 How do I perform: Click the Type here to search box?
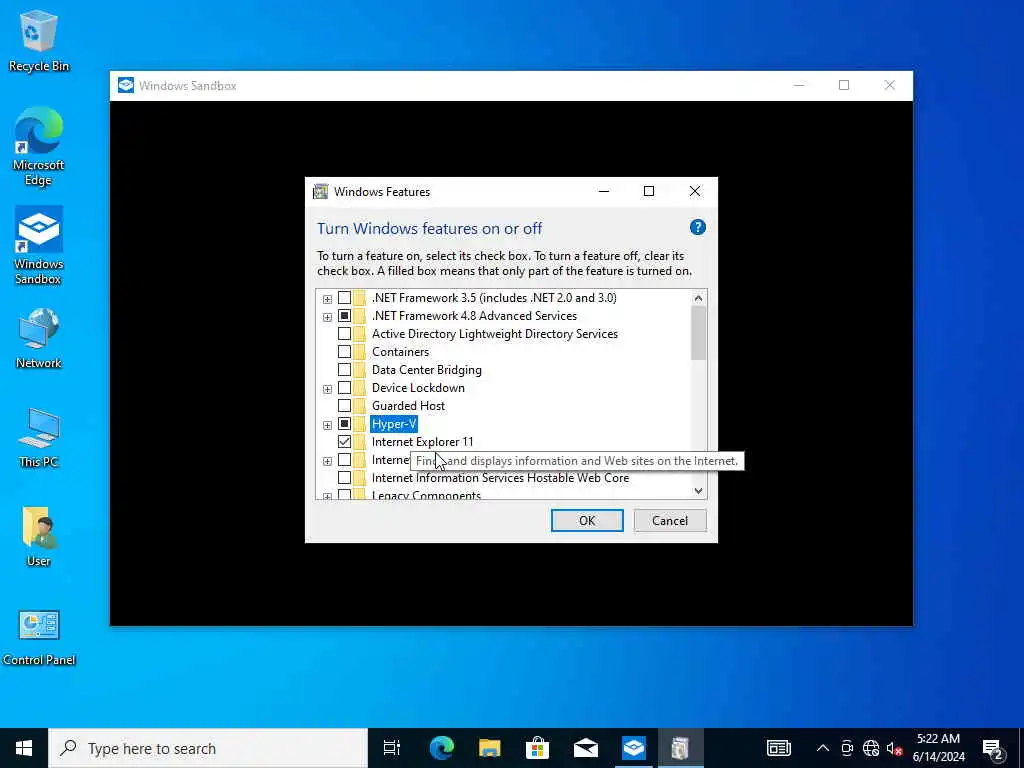coord(208,748)
